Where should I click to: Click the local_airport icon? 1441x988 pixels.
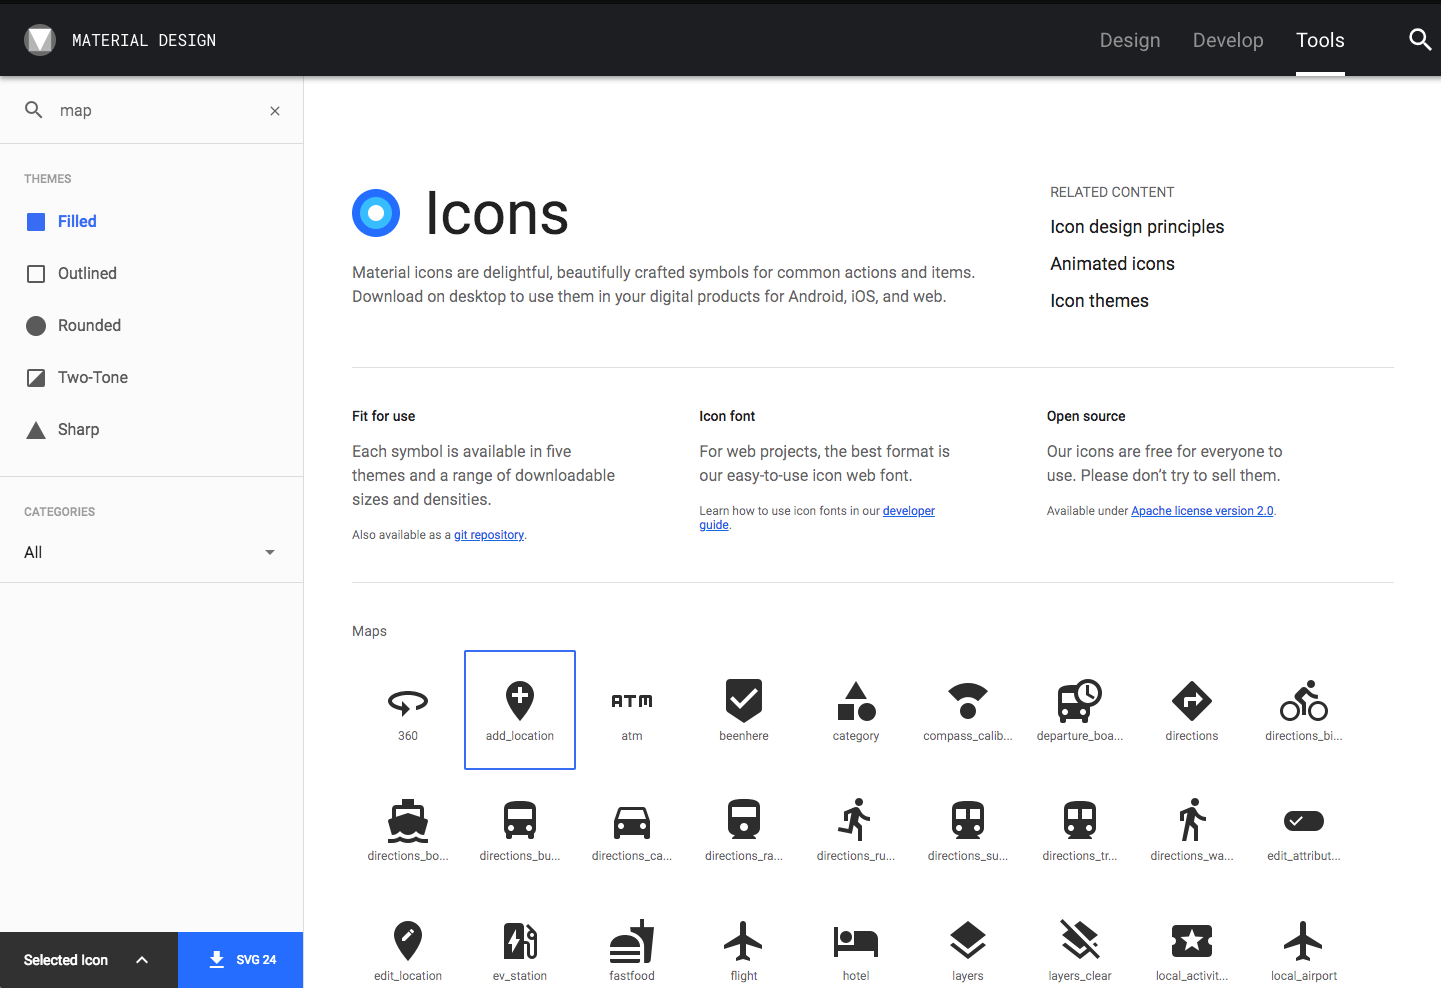click(x=1303, y=949)
